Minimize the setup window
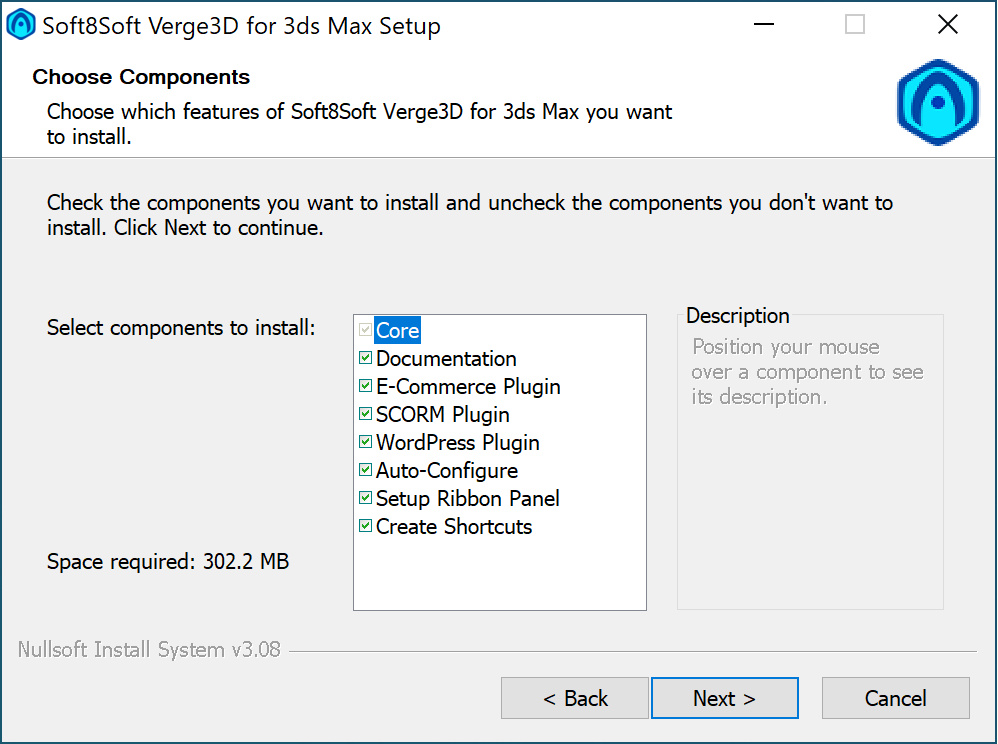998x744 pixels. 764,25
